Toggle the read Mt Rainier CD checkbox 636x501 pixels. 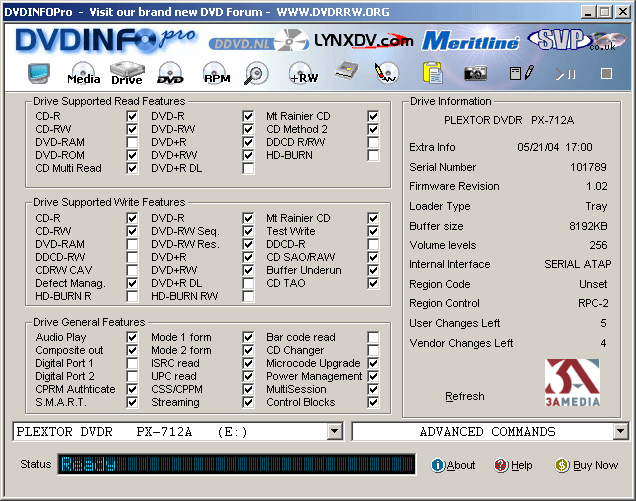click(373, 116)
